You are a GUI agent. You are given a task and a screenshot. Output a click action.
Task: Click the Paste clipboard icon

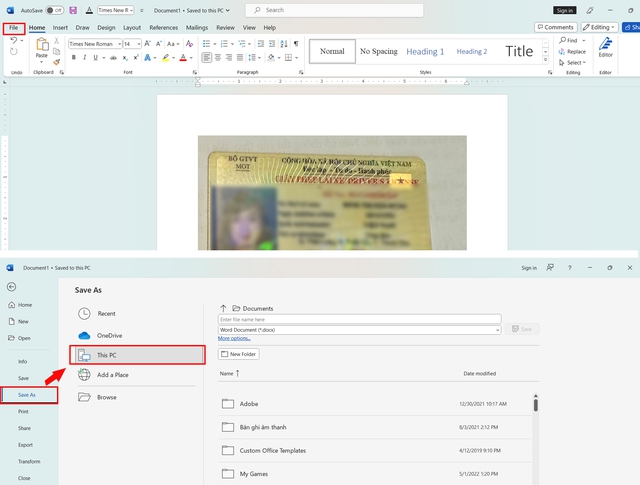[41, 46]
